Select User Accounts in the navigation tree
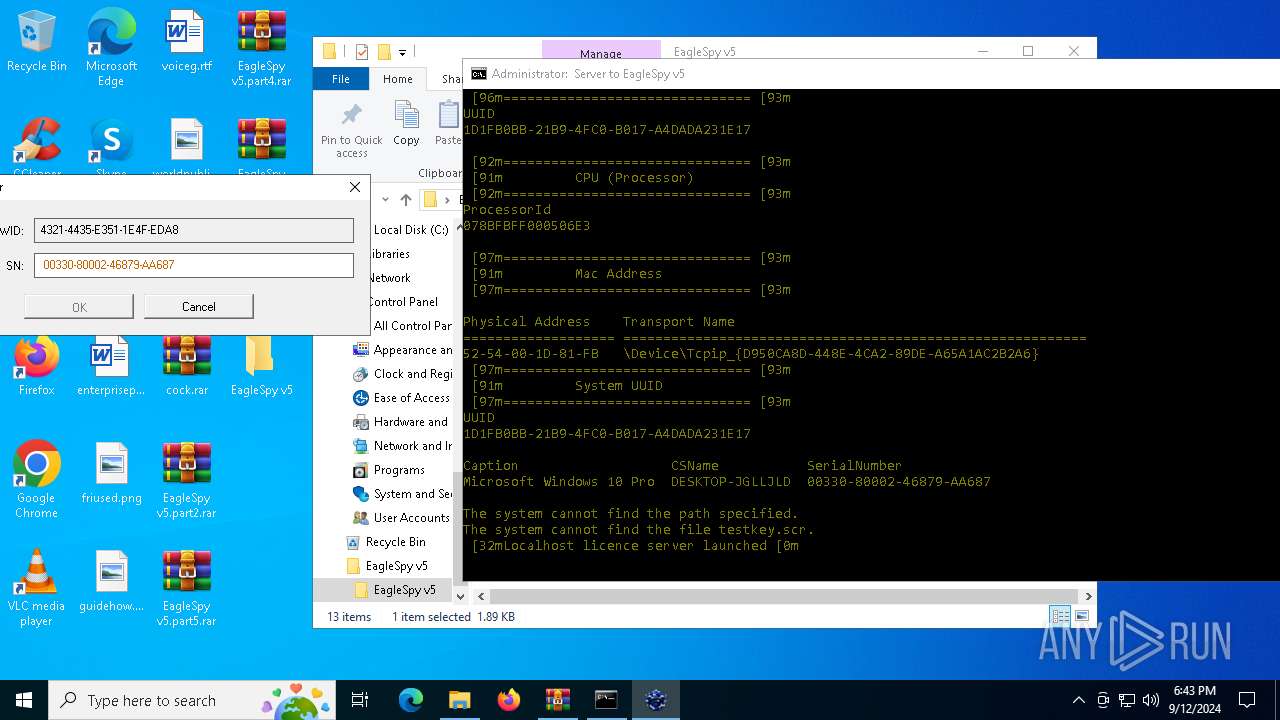Viewport: 1280px width, 720px height. pyautogui.click(x=403, y=518)
